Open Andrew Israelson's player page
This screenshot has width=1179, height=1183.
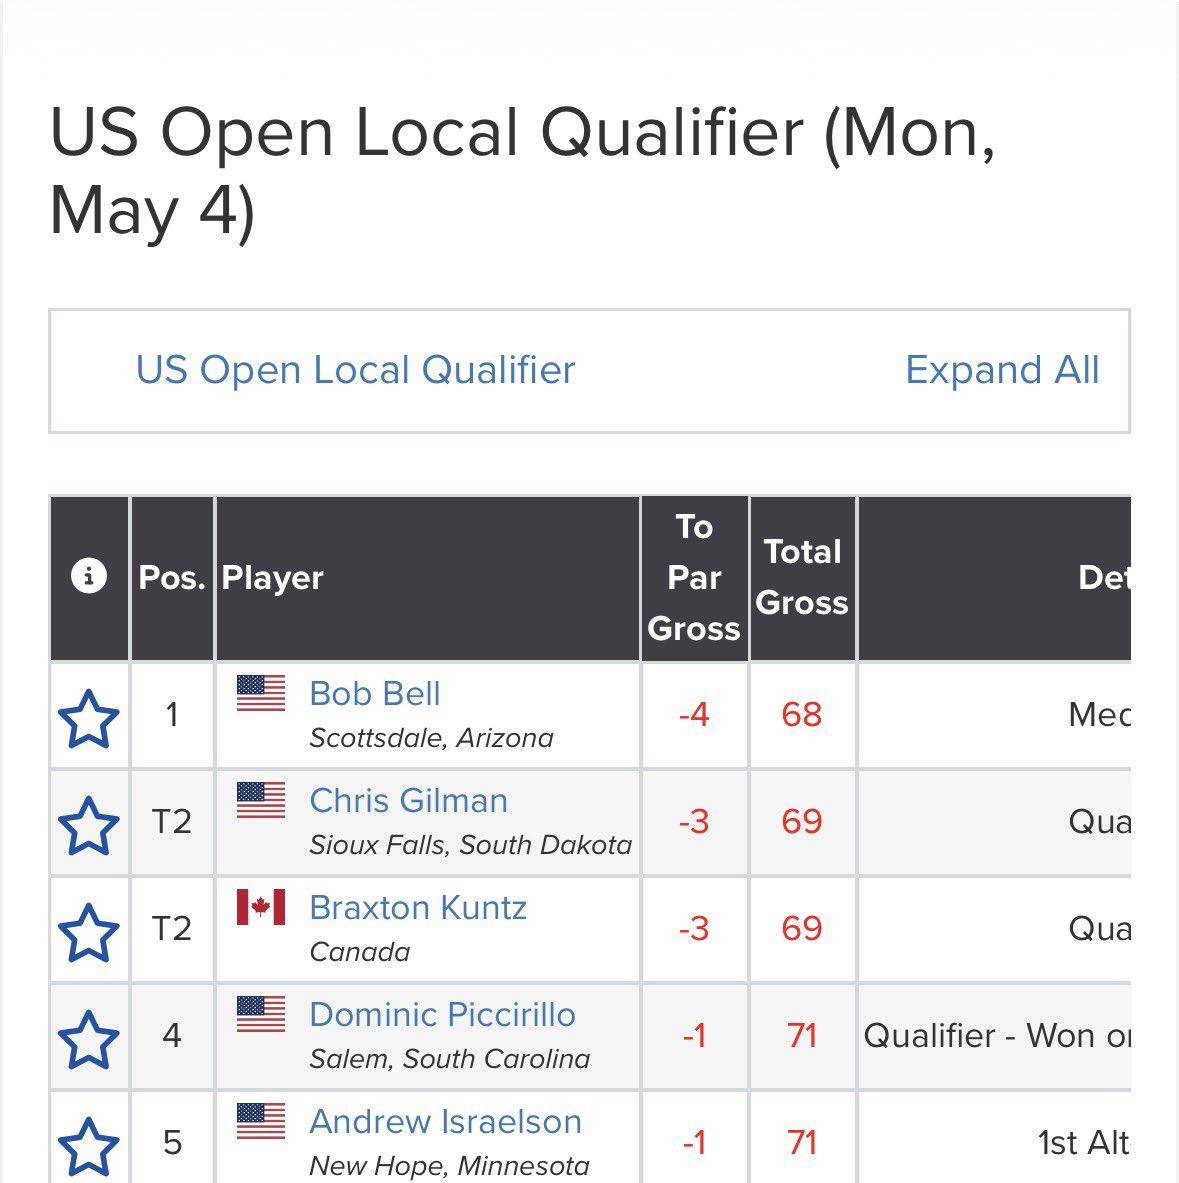coord(446,1122)
